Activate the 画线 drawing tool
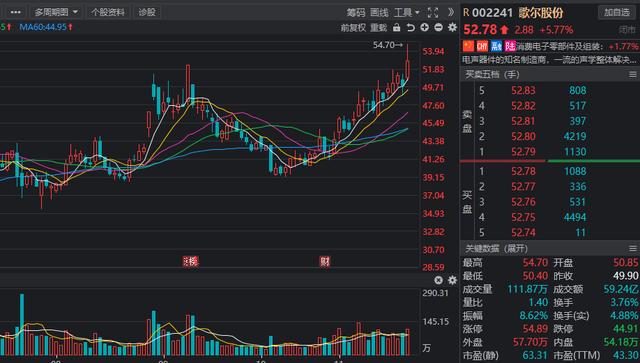Viewport: 640px width, 363px height. (379, 13)
